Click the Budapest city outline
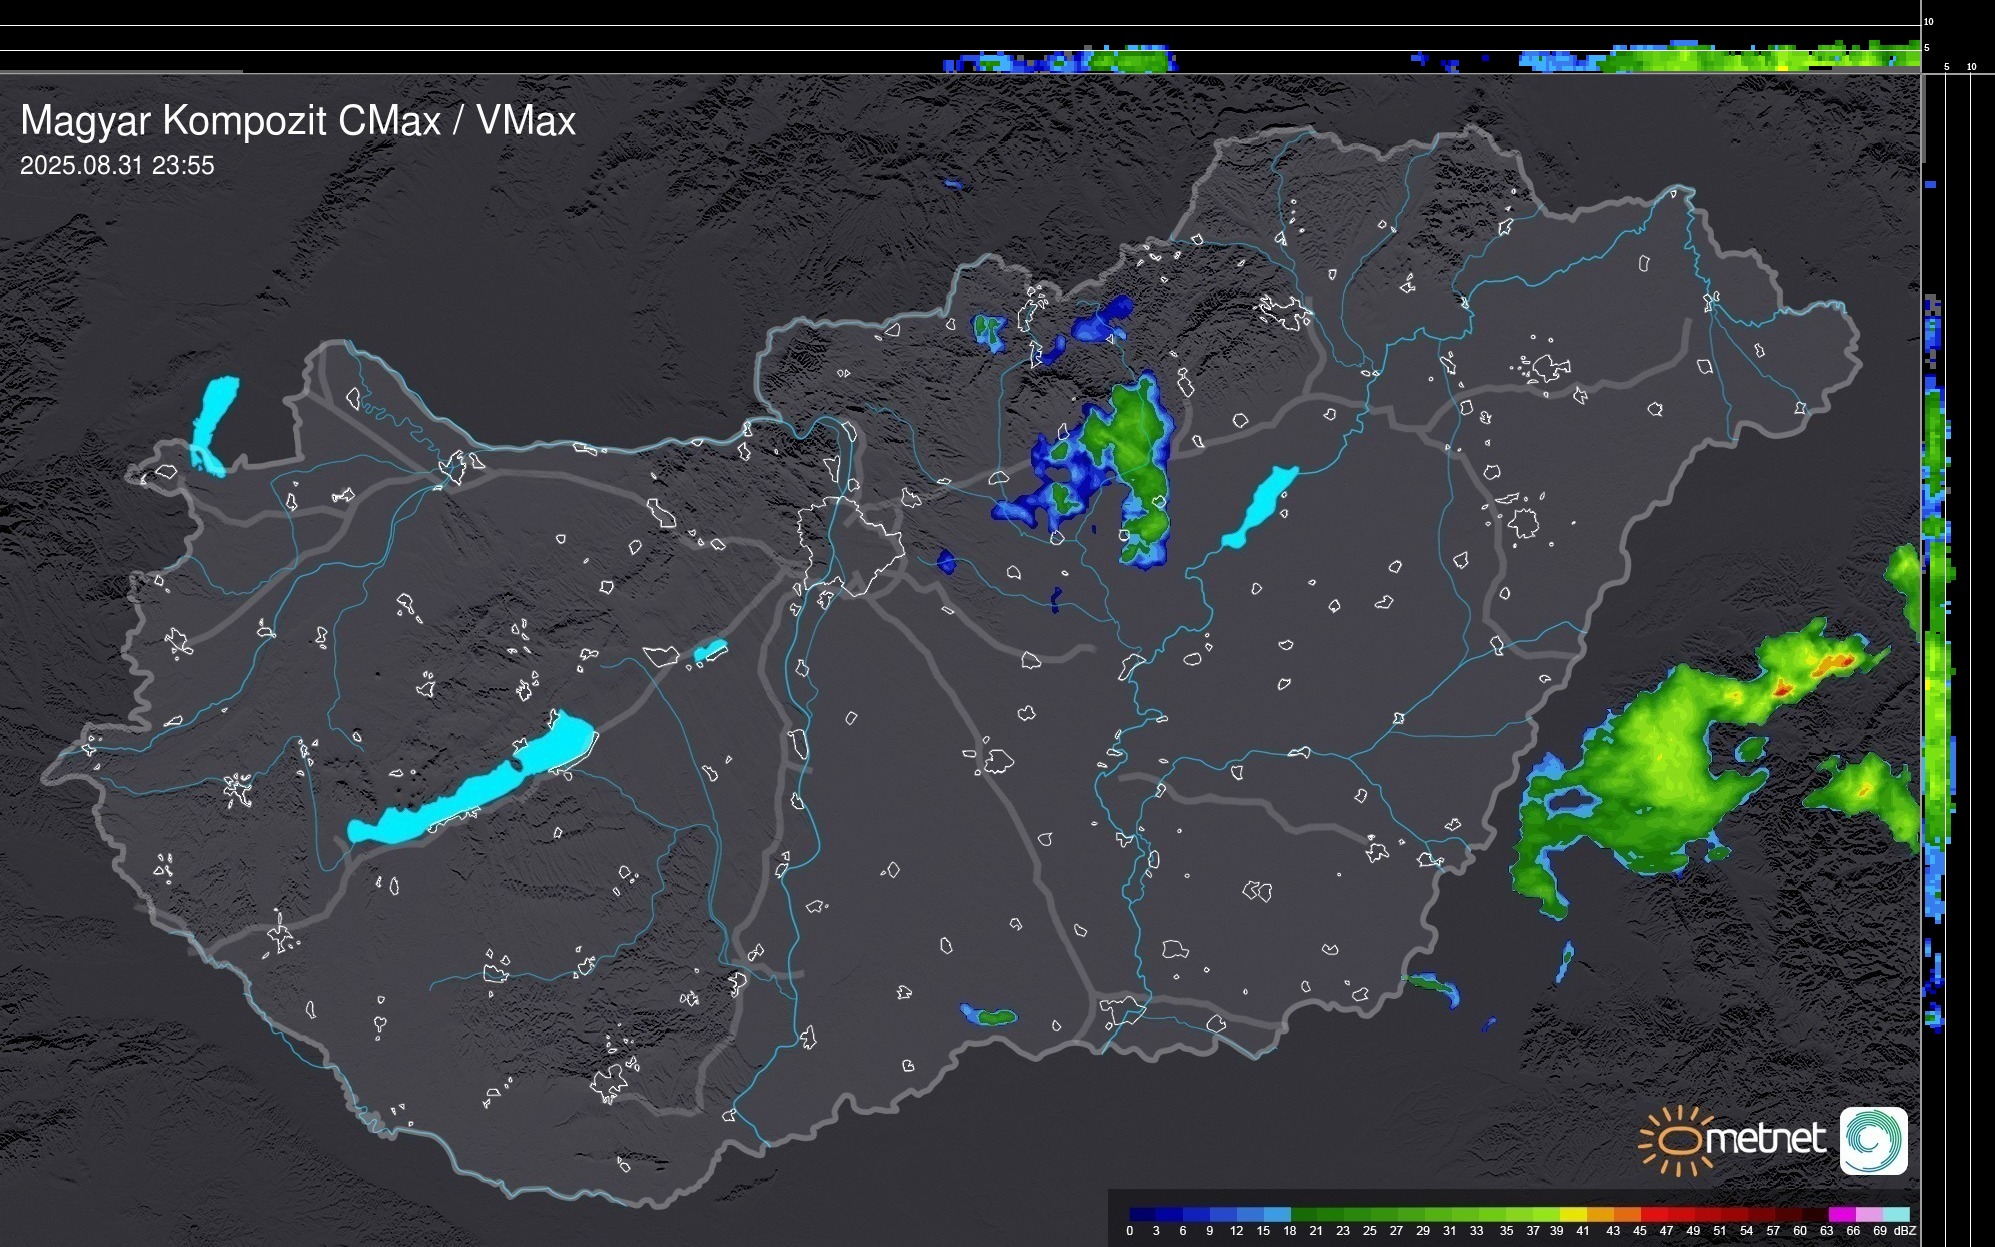The image size is (1995, 1247). click(x=850, y=545)
